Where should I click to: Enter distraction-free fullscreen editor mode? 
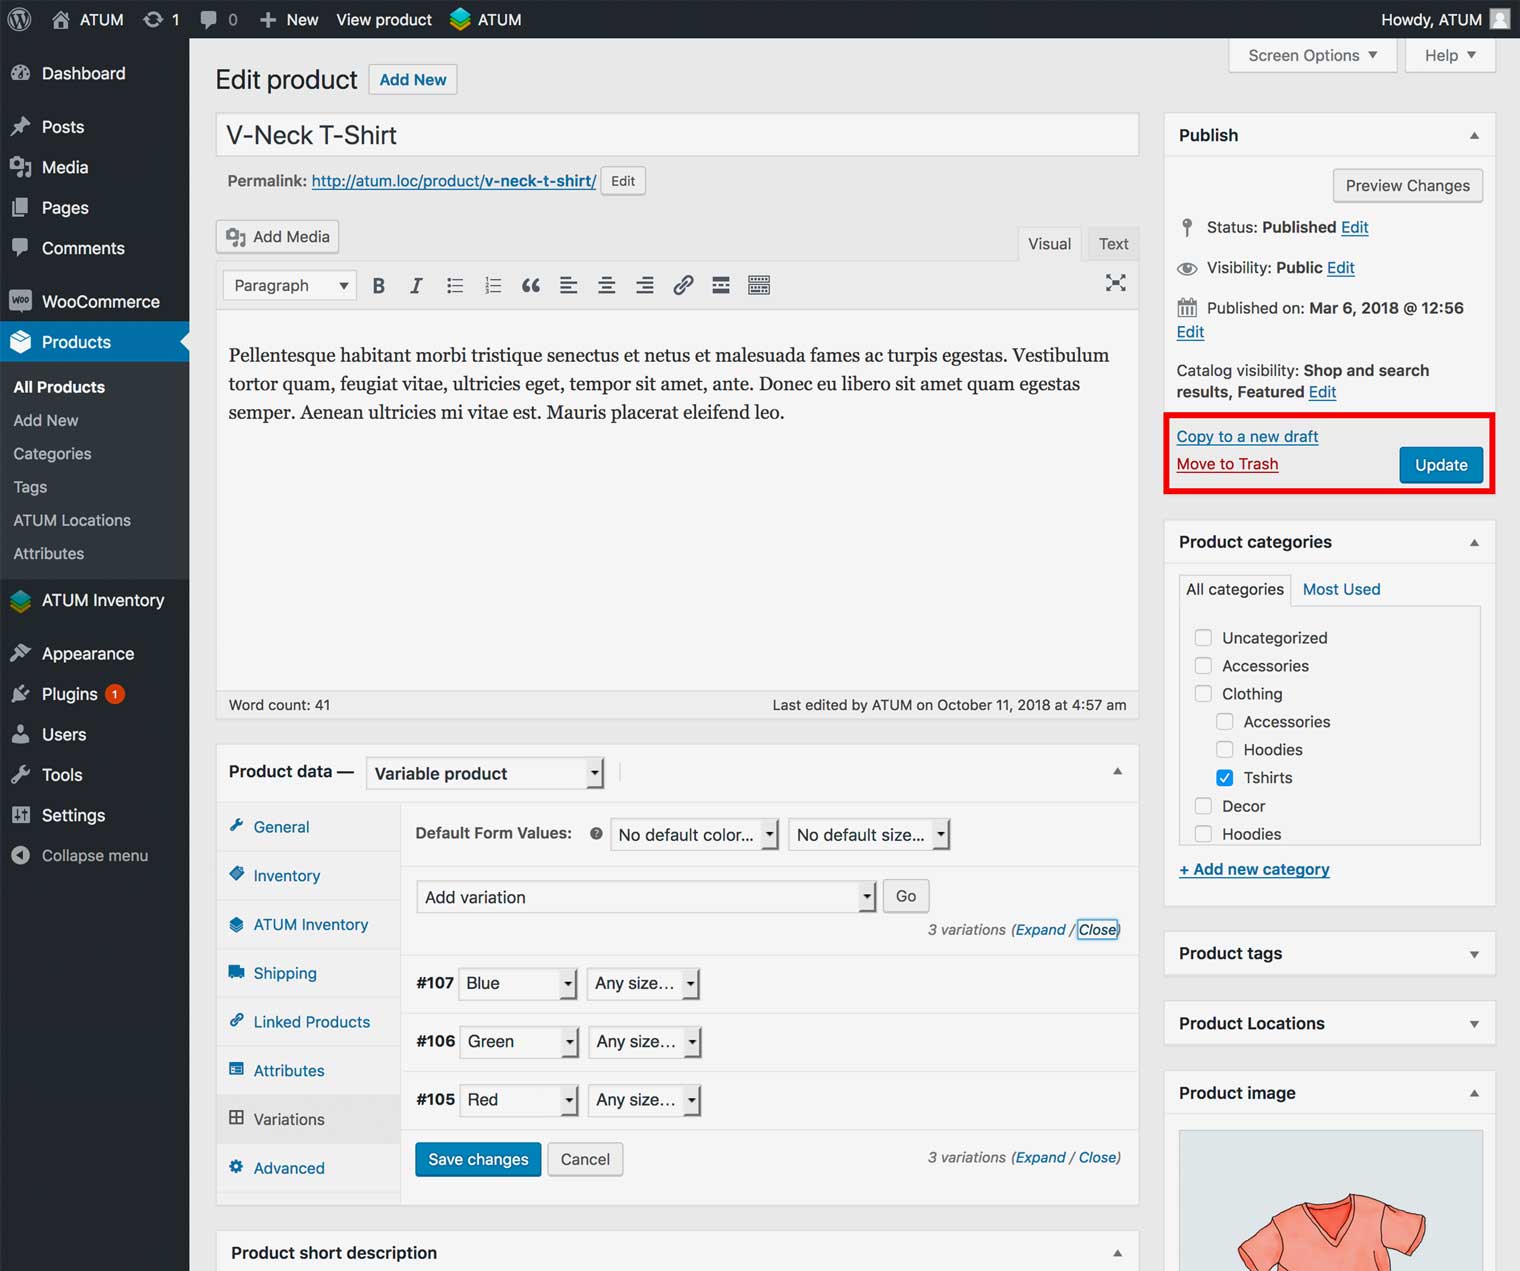(1115, 283)
